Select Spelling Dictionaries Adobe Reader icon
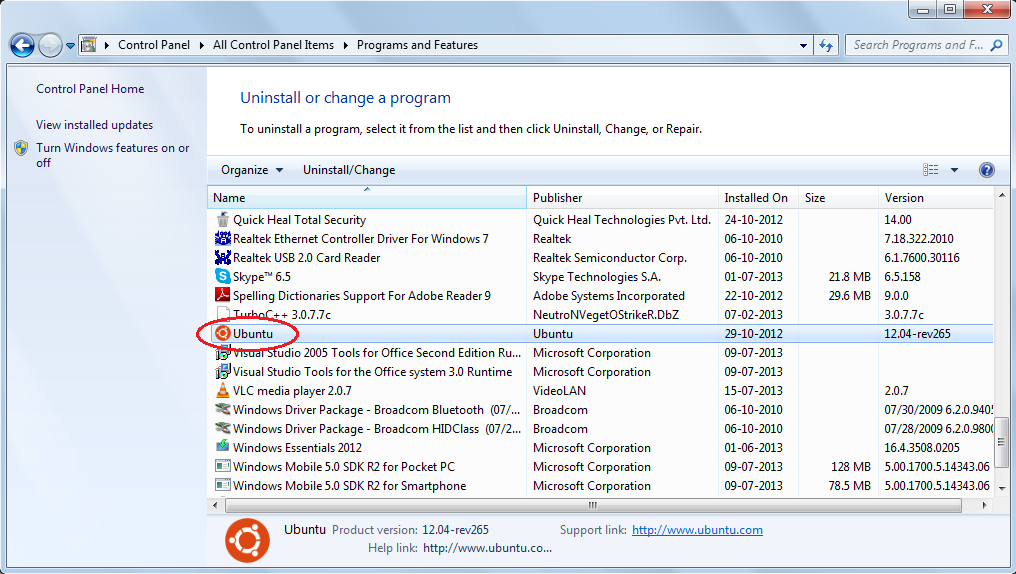Viewport: 1016px width, 574px height. click(x=222, y=295)
